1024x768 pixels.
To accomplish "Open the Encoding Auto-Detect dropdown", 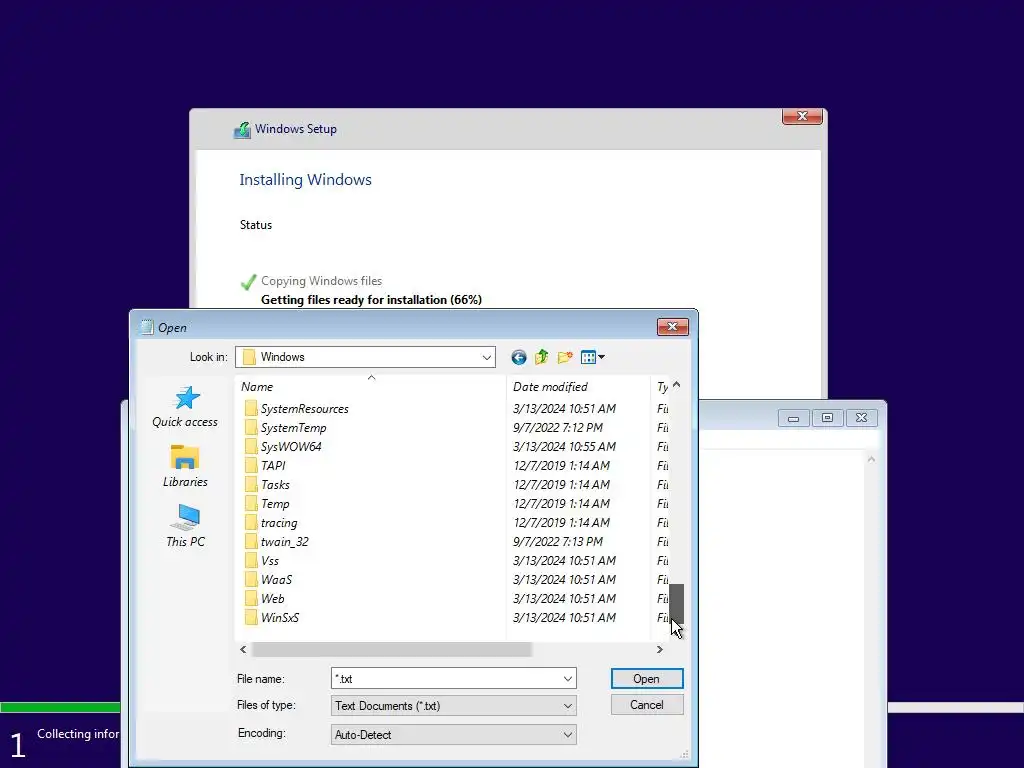I will click(x=568, y=735).
